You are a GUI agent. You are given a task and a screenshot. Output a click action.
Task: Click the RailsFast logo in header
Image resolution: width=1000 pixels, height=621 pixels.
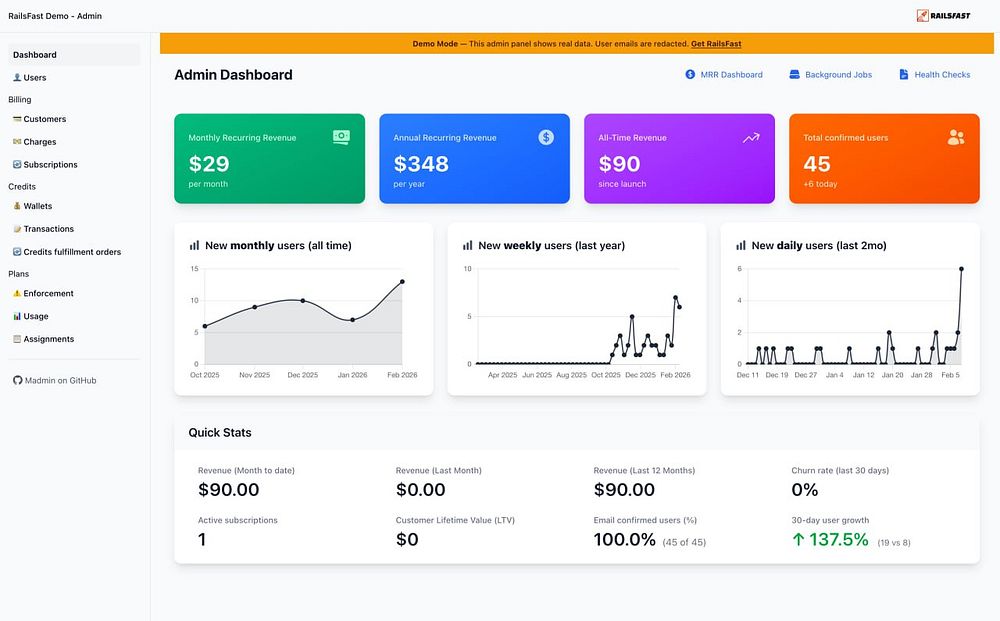[943, 16]
